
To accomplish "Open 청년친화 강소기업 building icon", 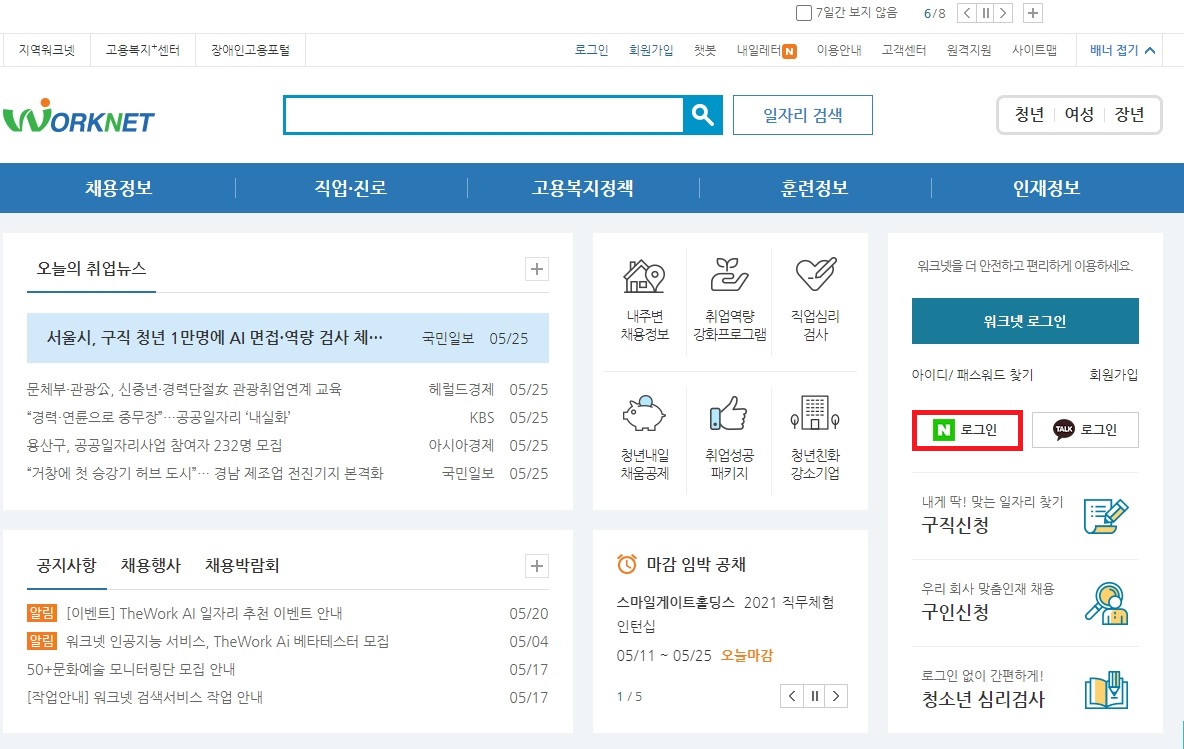I will pyautogui.click(x=815, y=414).
